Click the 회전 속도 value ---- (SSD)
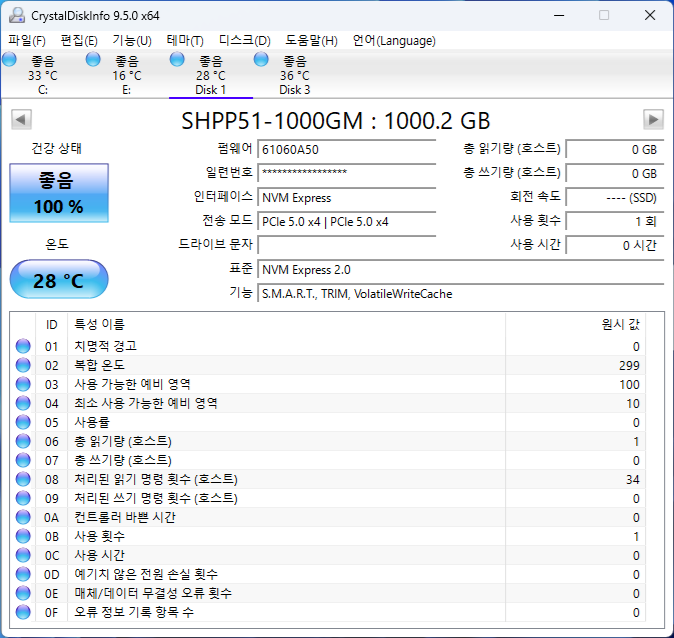The height and width of the screenshot is (638, 674). [x=615, y=198]
